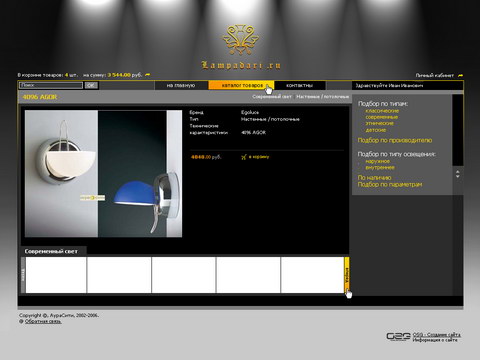Click the first white thumbnail in carousel
Image resolution: width=480 pixels, height=360 pixels.
(56, 275)
